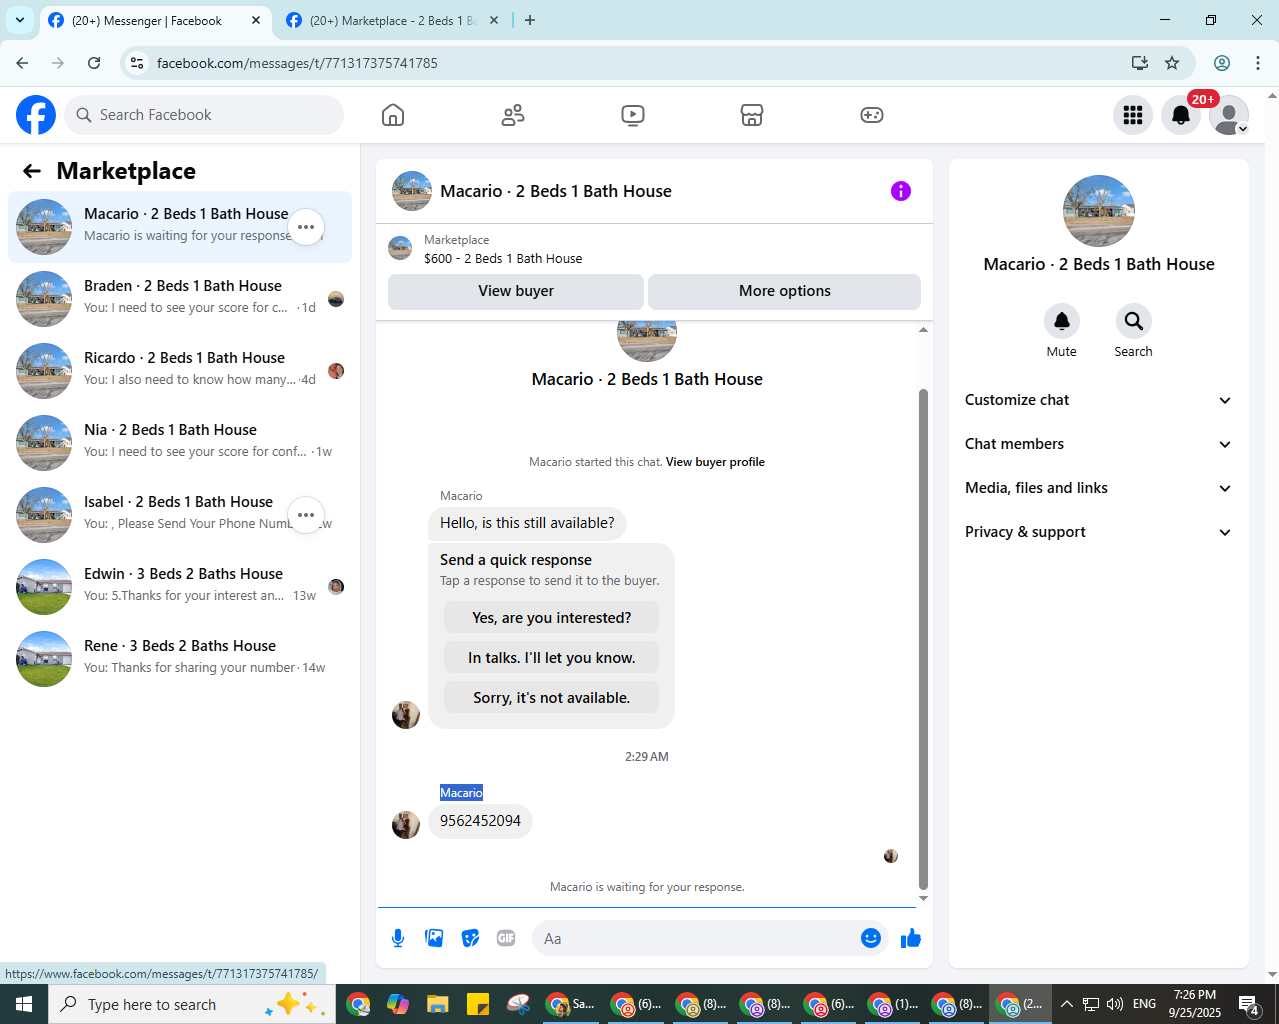Click the browser back button
This screenshot has width=1279, height=1024.
(22, 63)
